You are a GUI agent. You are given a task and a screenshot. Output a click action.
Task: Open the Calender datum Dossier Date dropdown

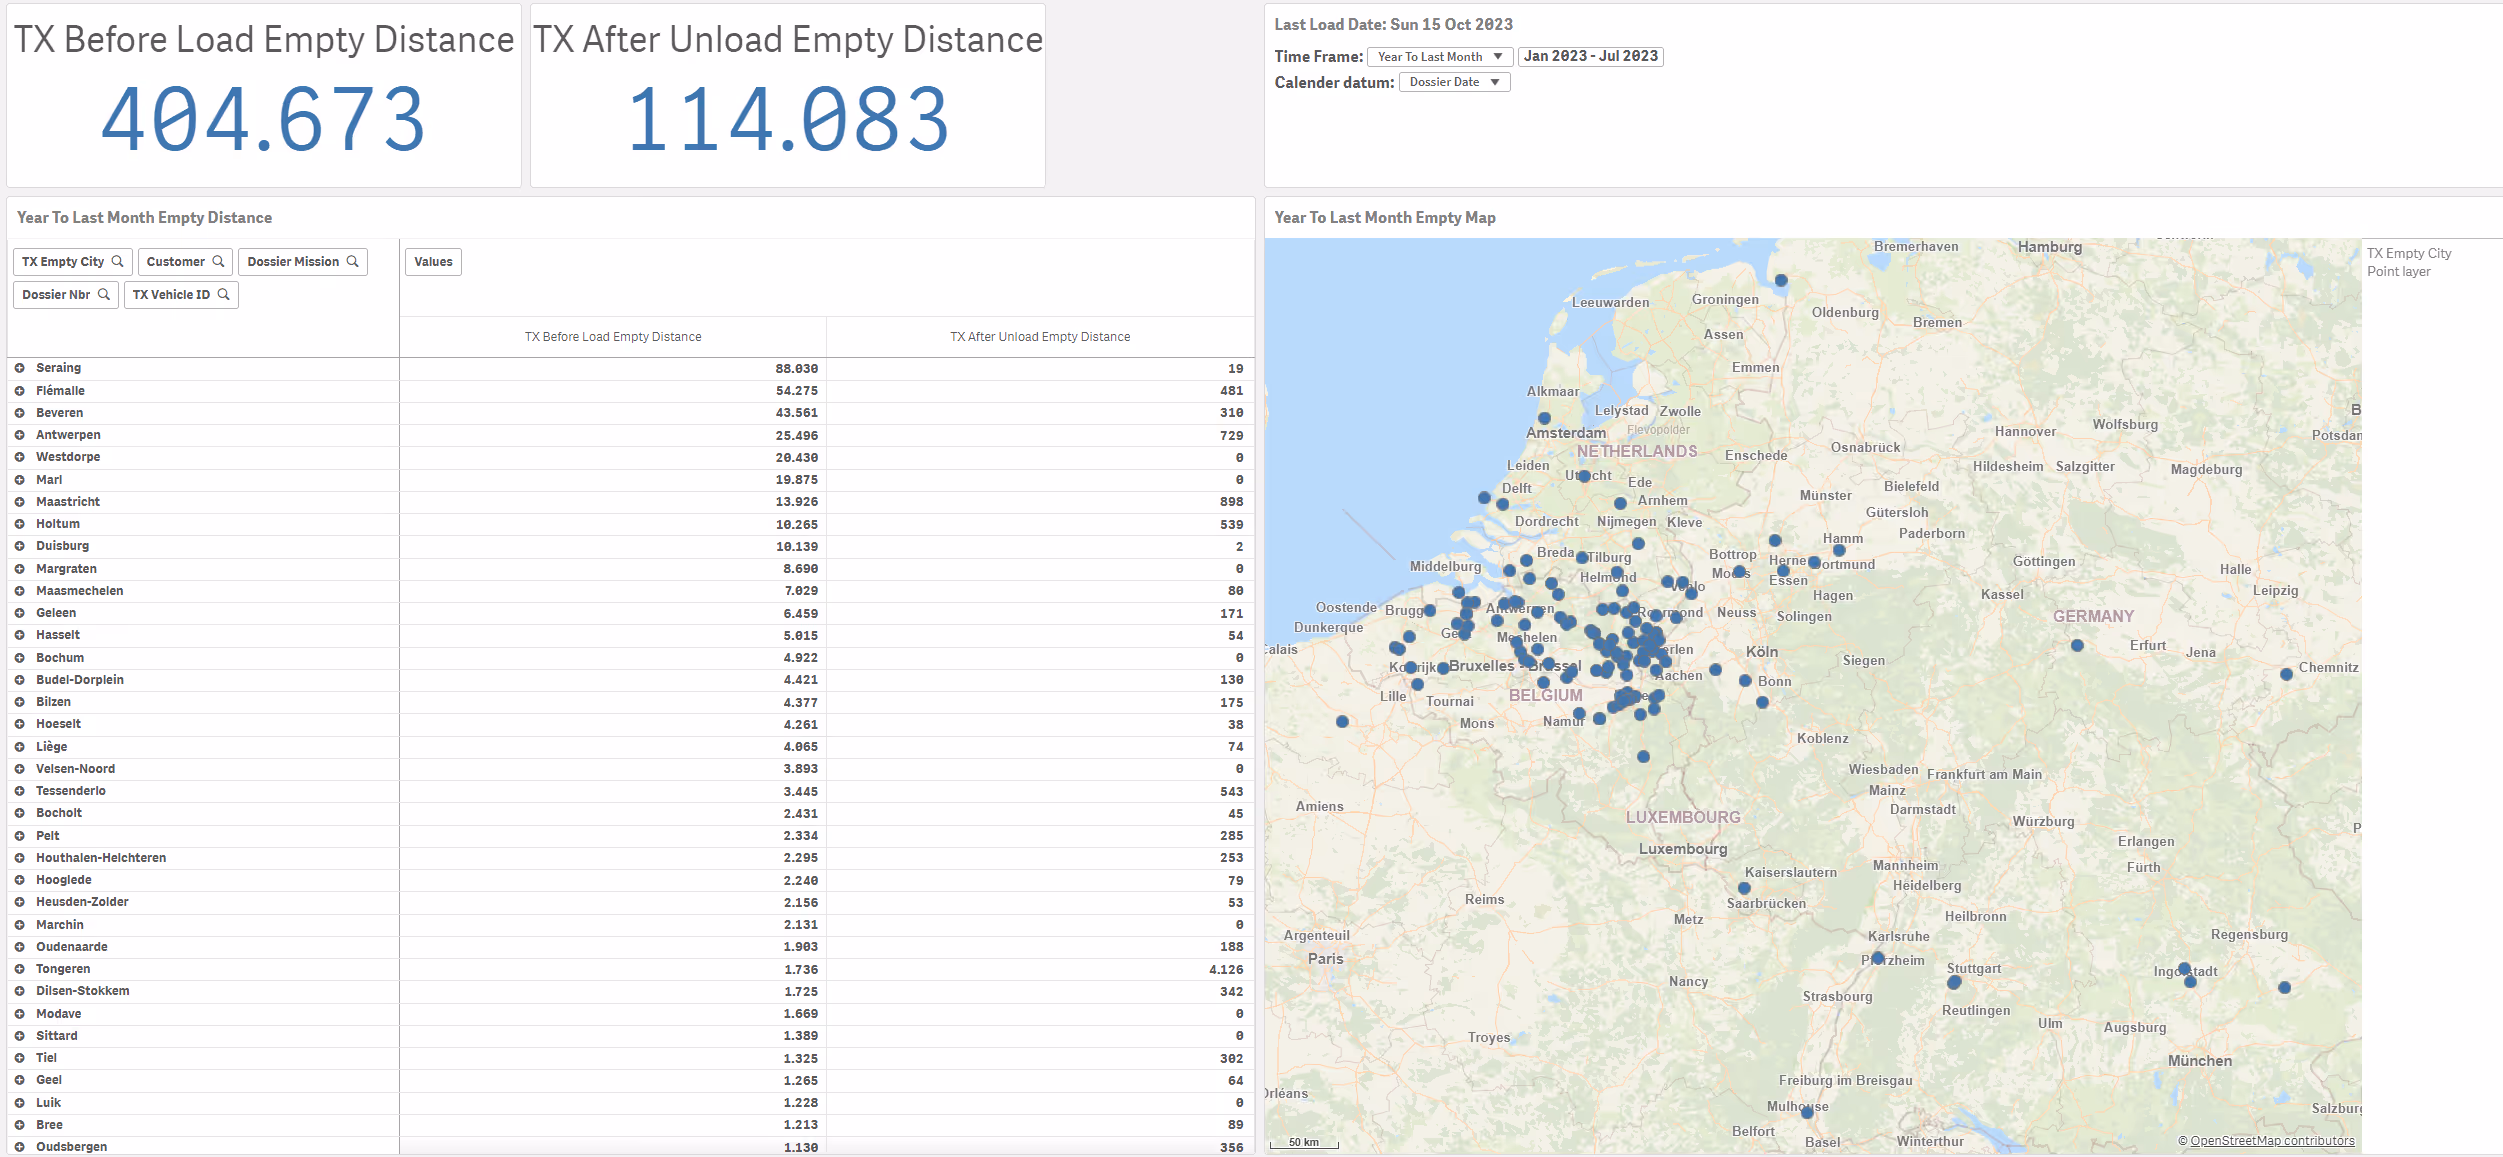[x=1454, y=82]
